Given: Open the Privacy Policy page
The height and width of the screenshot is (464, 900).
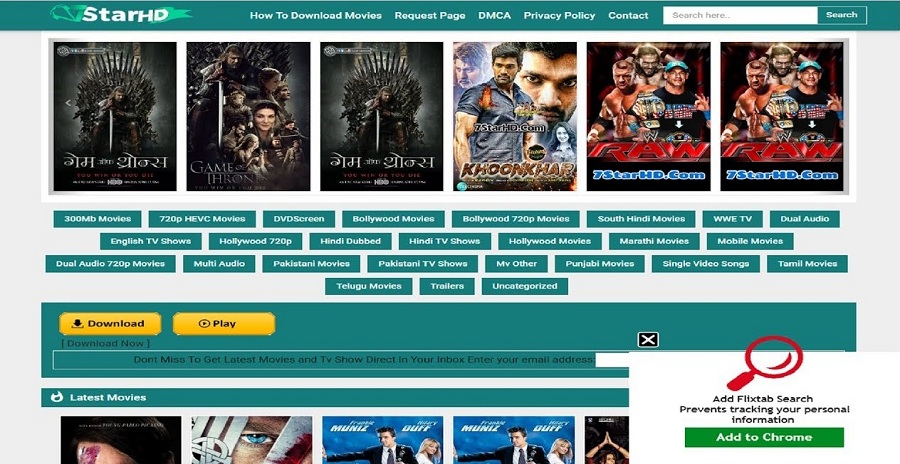Looking at the screenshot, I should click(559, 16).
